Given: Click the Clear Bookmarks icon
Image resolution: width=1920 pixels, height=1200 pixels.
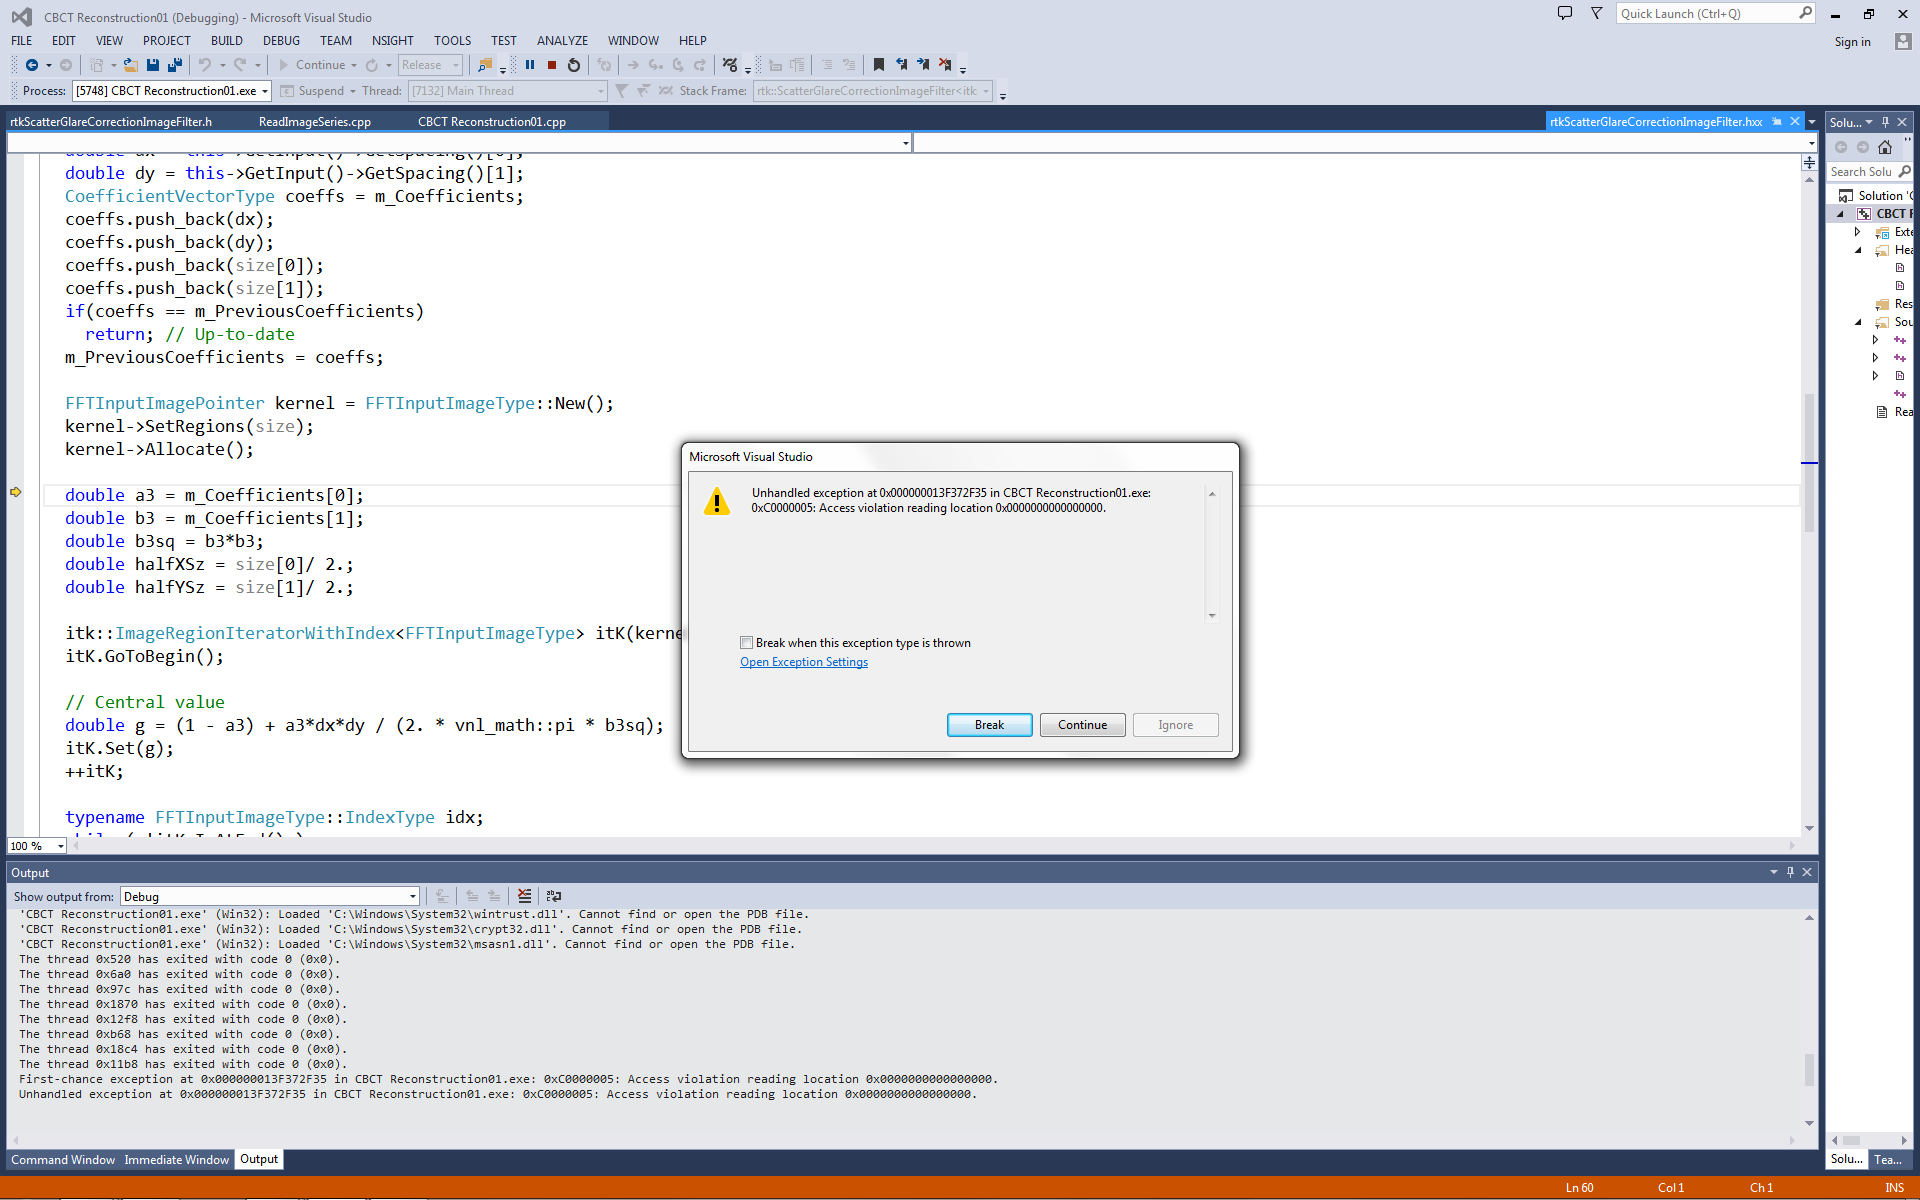Looking at the screenshot, I should click(x=945, y=65).
